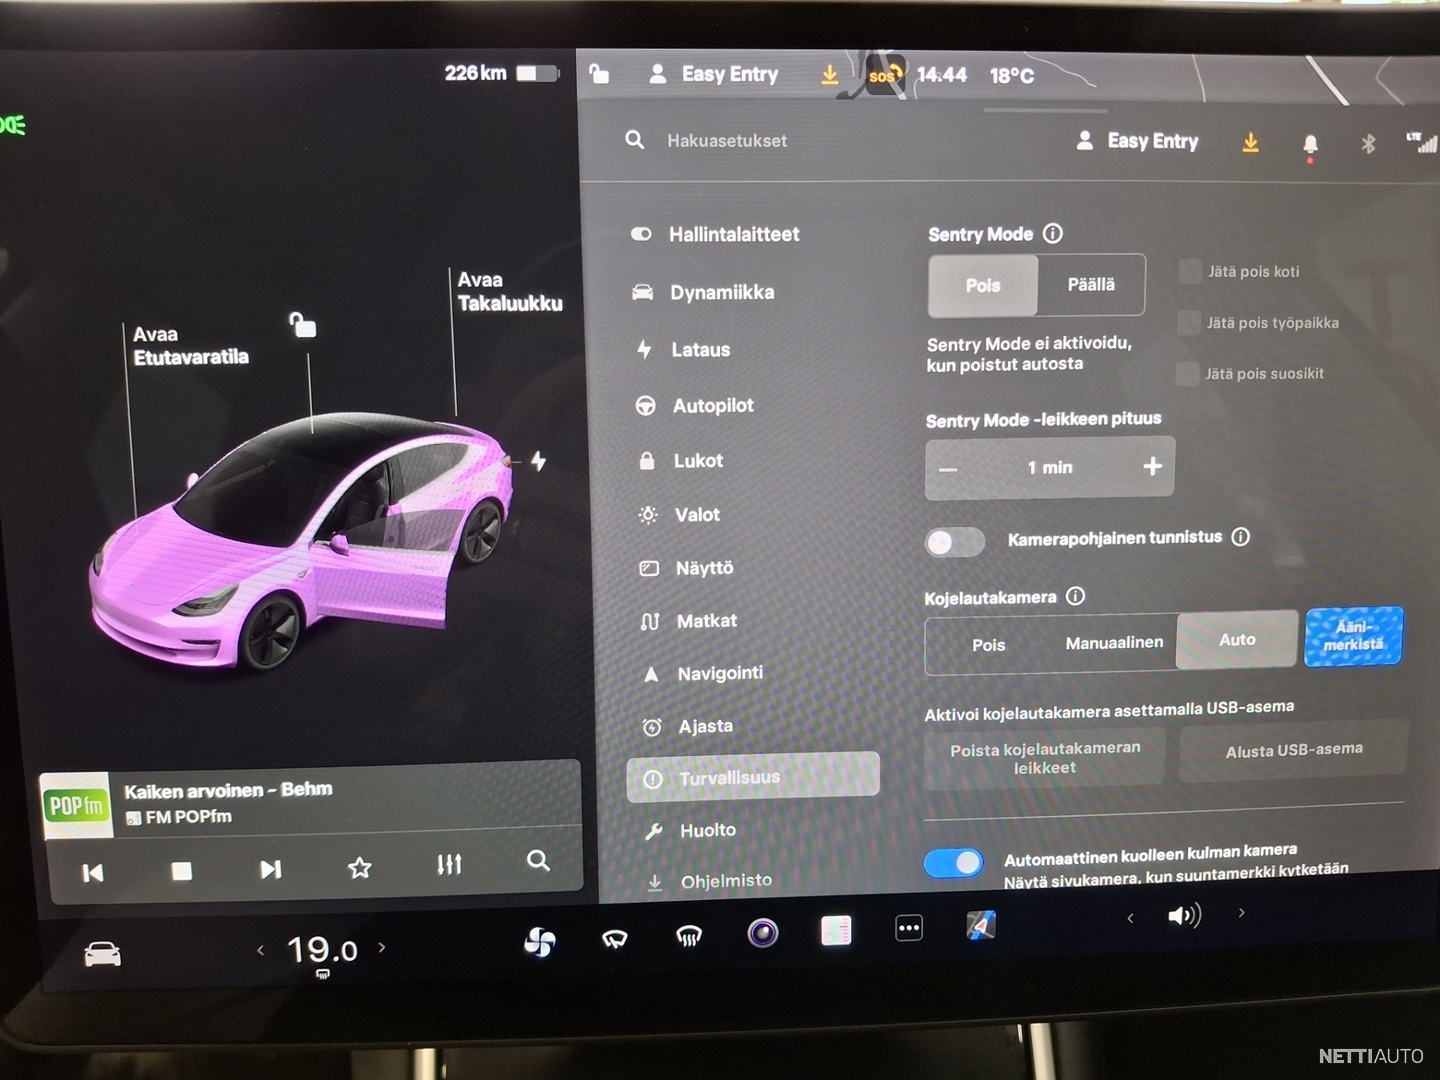Increase Sentry Mode clip length with plus
Image resolution: width=1440 pixels, height=1080 pixels.
(x=1152, y=466)
